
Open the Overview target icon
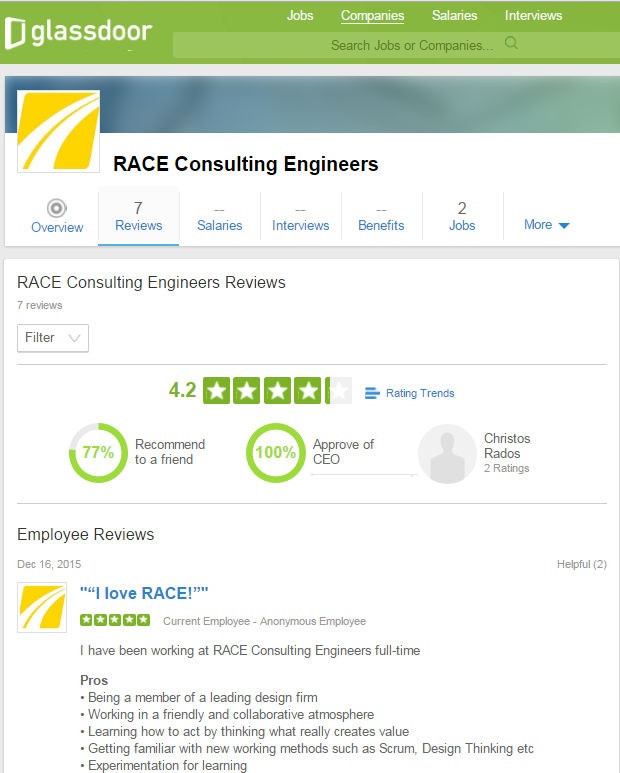(57, 208)
